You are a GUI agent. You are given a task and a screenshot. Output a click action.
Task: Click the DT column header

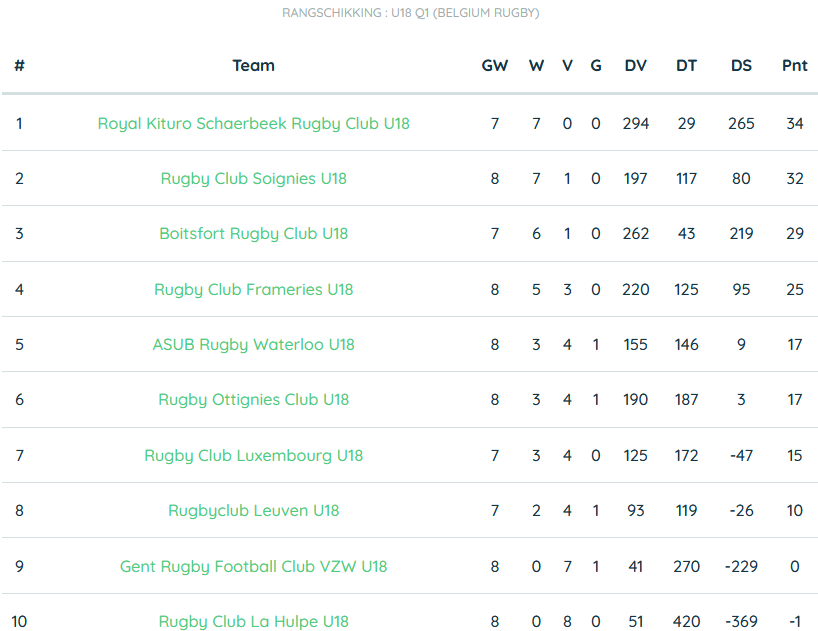coord(686,65)
